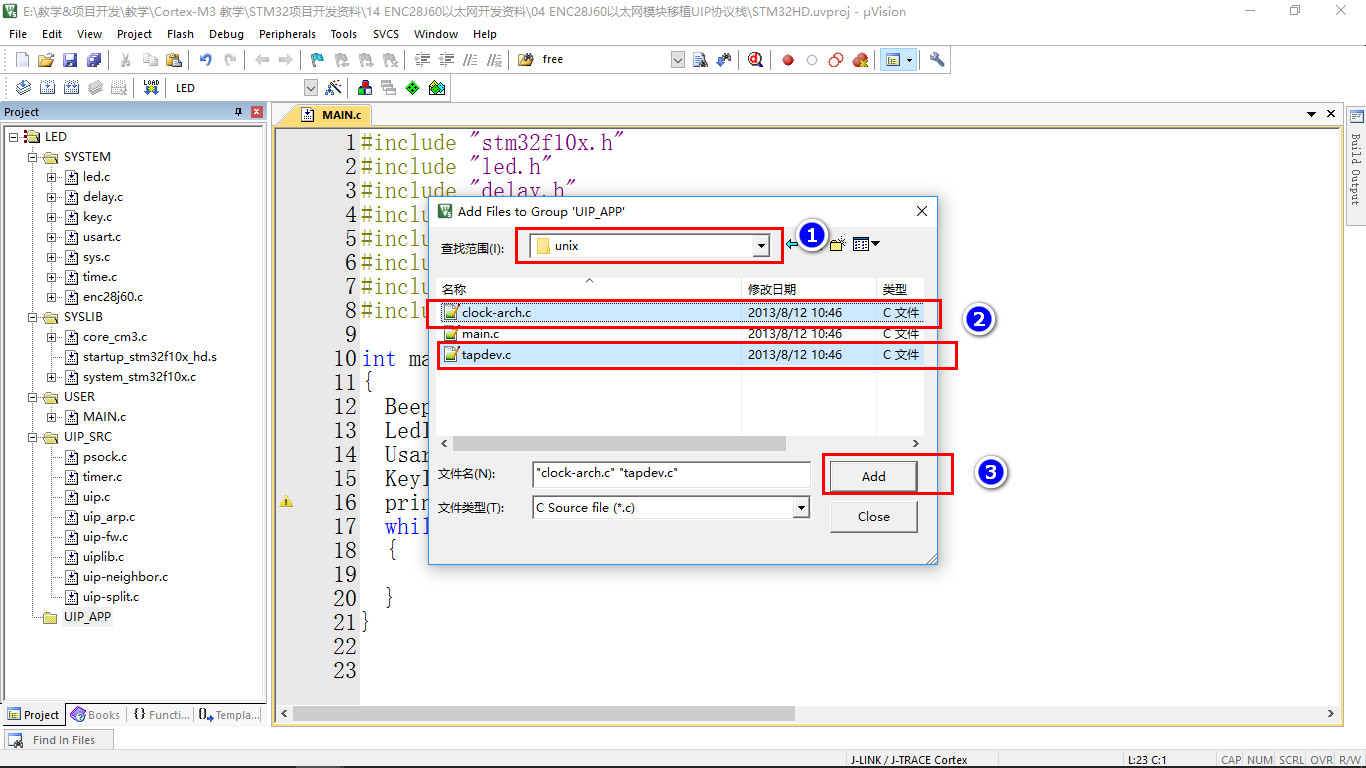The height and width of the screenshot is (768, 1366).
Task: Click the Add button in dialog
Action: [873, 477]
